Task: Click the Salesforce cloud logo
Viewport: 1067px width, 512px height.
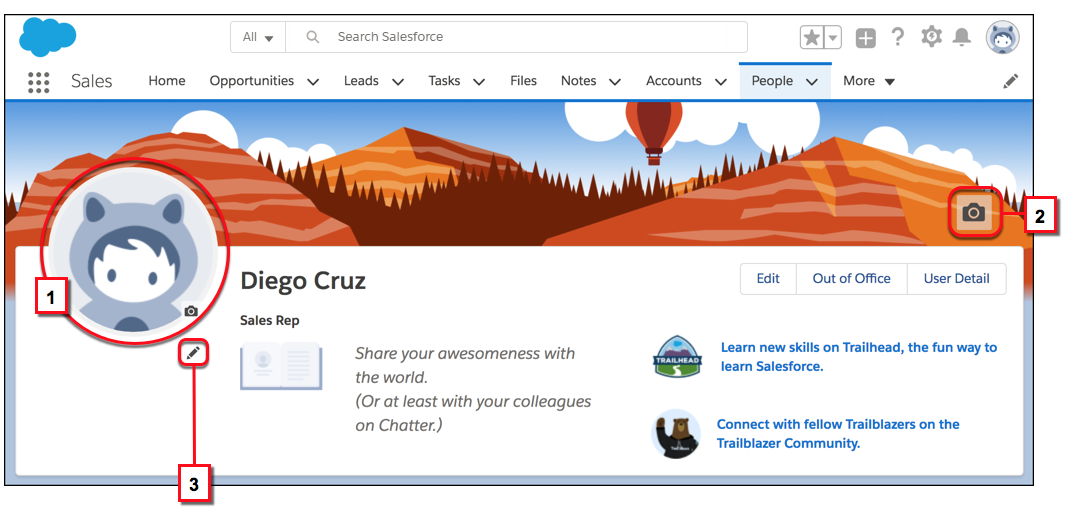Action: tap(48, 37)
